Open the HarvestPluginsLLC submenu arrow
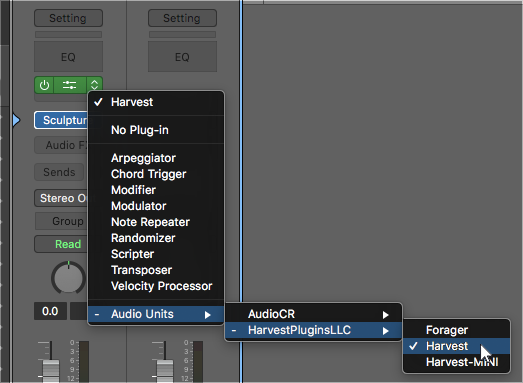523x383 pixels. click(386, 331)
